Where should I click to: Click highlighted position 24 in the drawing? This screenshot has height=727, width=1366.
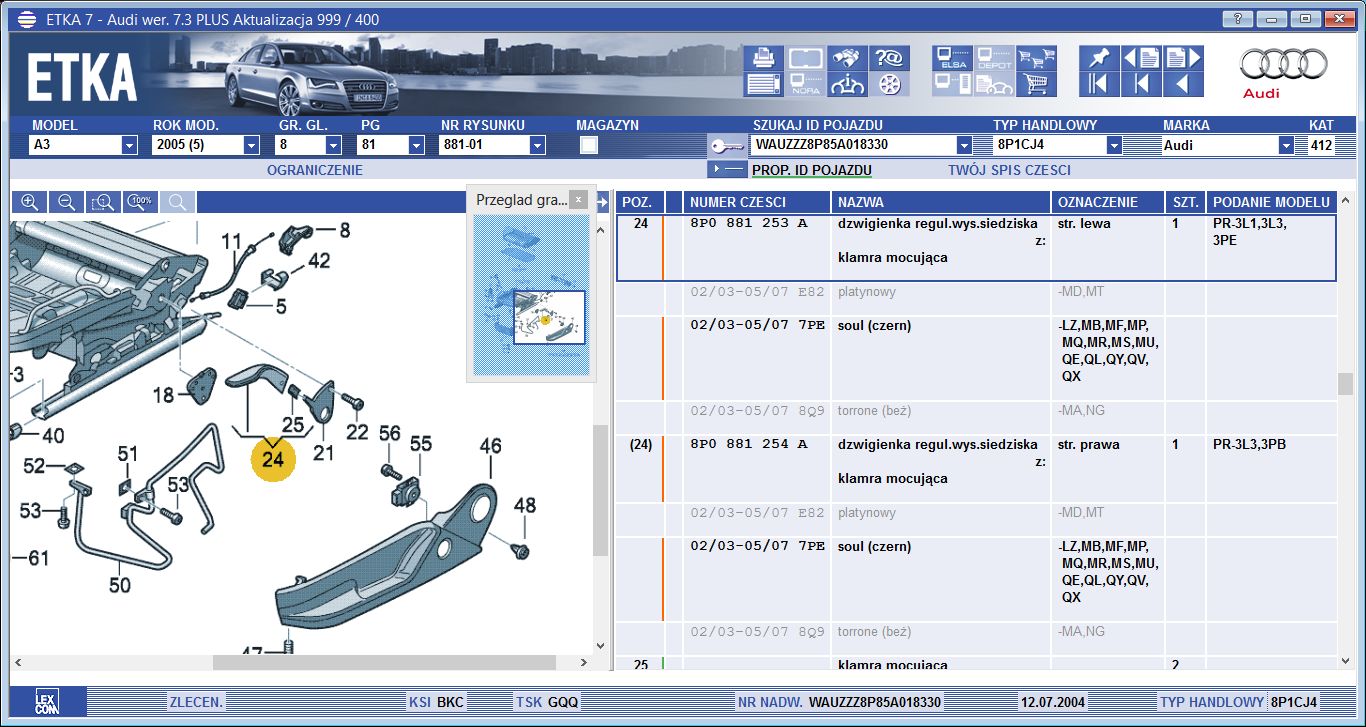273,458
